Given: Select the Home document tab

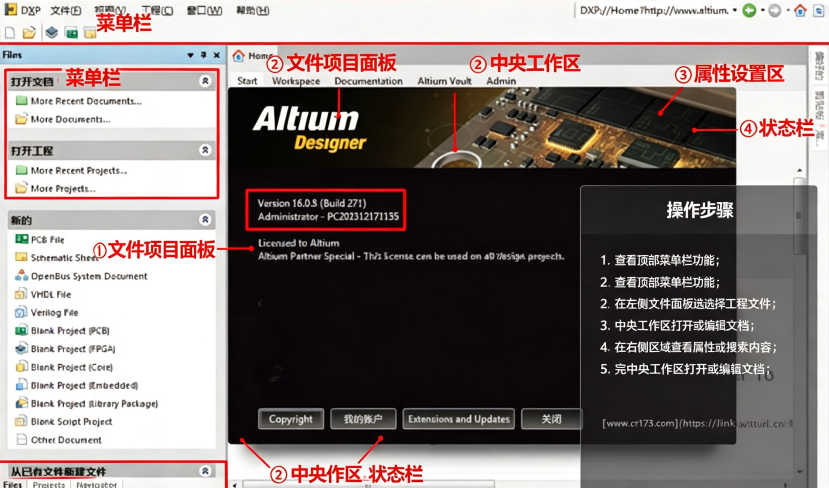Looking at the screenshot, I should [x=254, y=56].
